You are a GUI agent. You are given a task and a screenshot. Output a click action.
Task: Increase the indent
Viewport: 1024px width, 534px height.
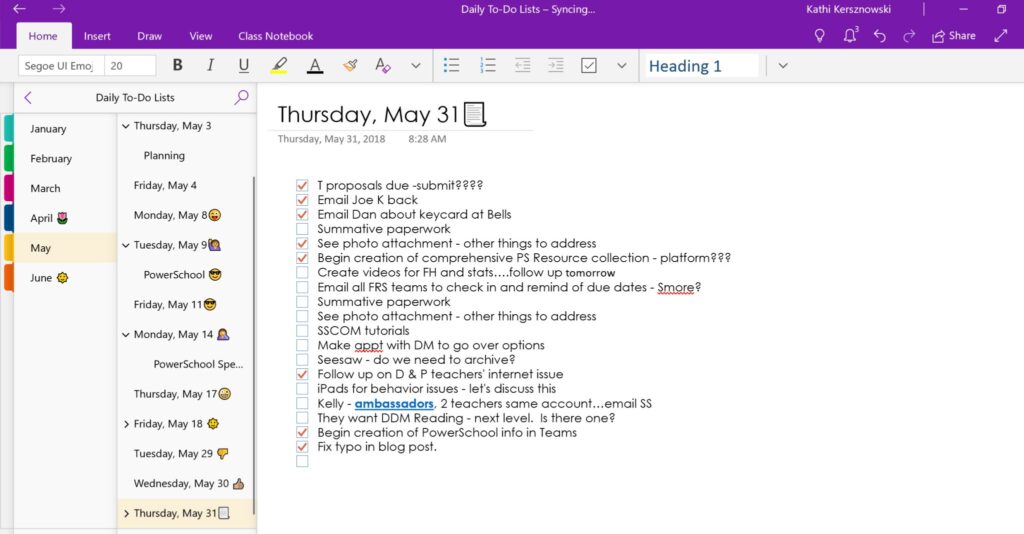pos(555,65)
